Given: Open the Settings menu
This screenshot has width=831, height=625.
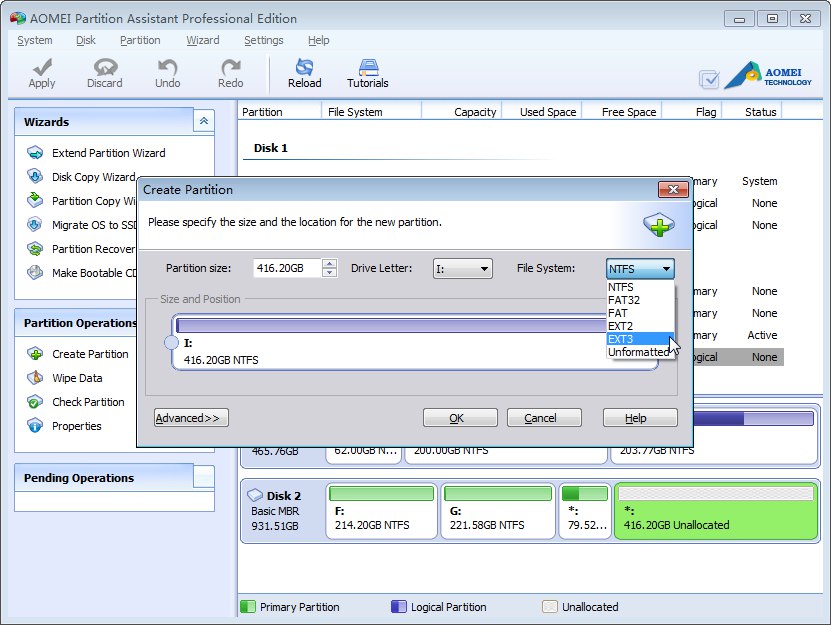Looking at the screenshot, I should pyautogui.click(x=263, y=40).
